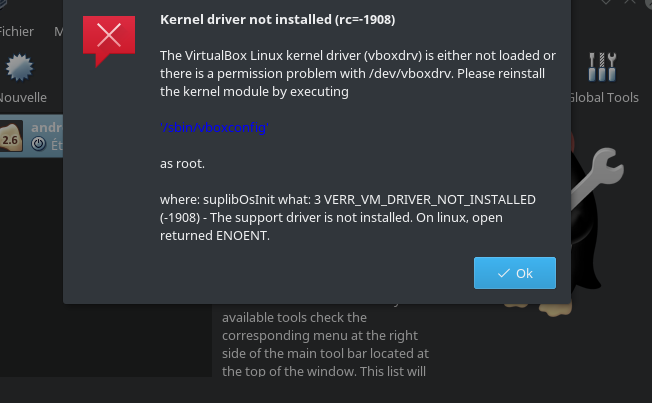Click the paragraph mentioning /dev/vboxdrv
This screenshot has height=403, width=652.
[357, 73]
